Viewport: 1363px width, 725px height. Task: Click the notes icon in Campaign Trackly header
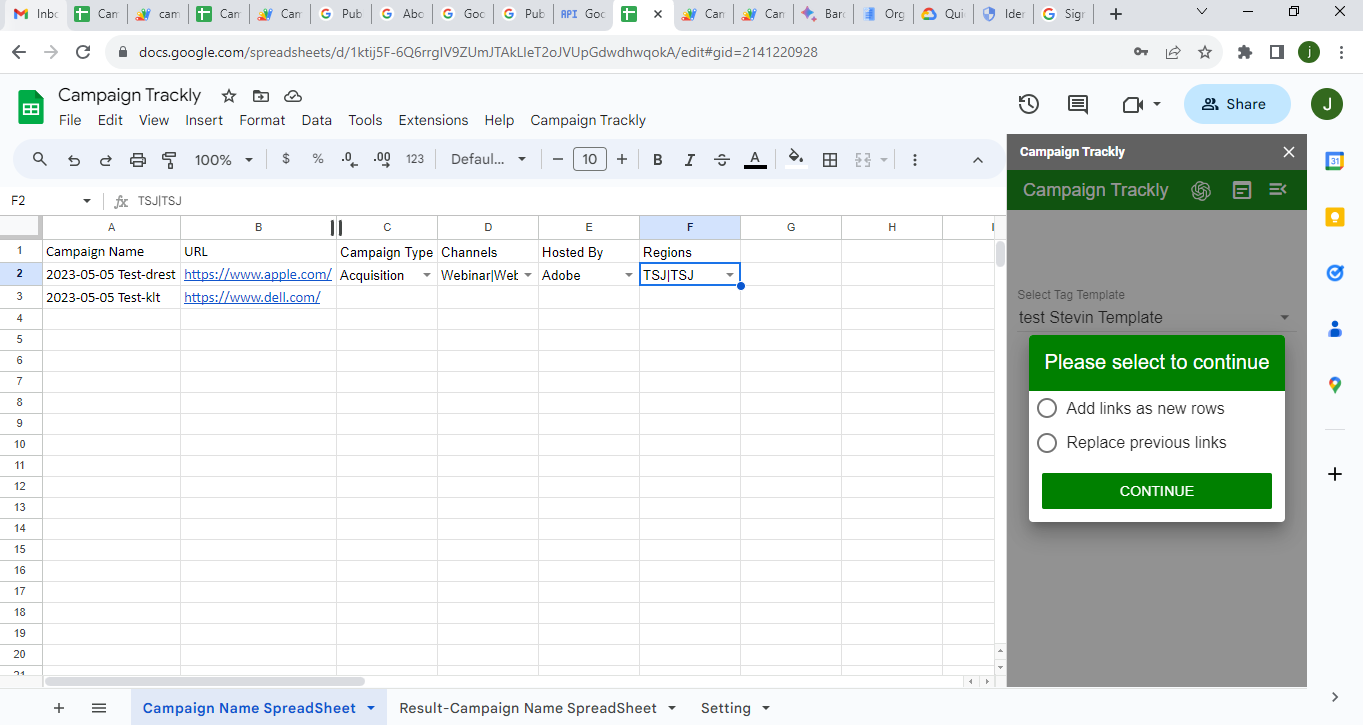tap(1242, 189)
